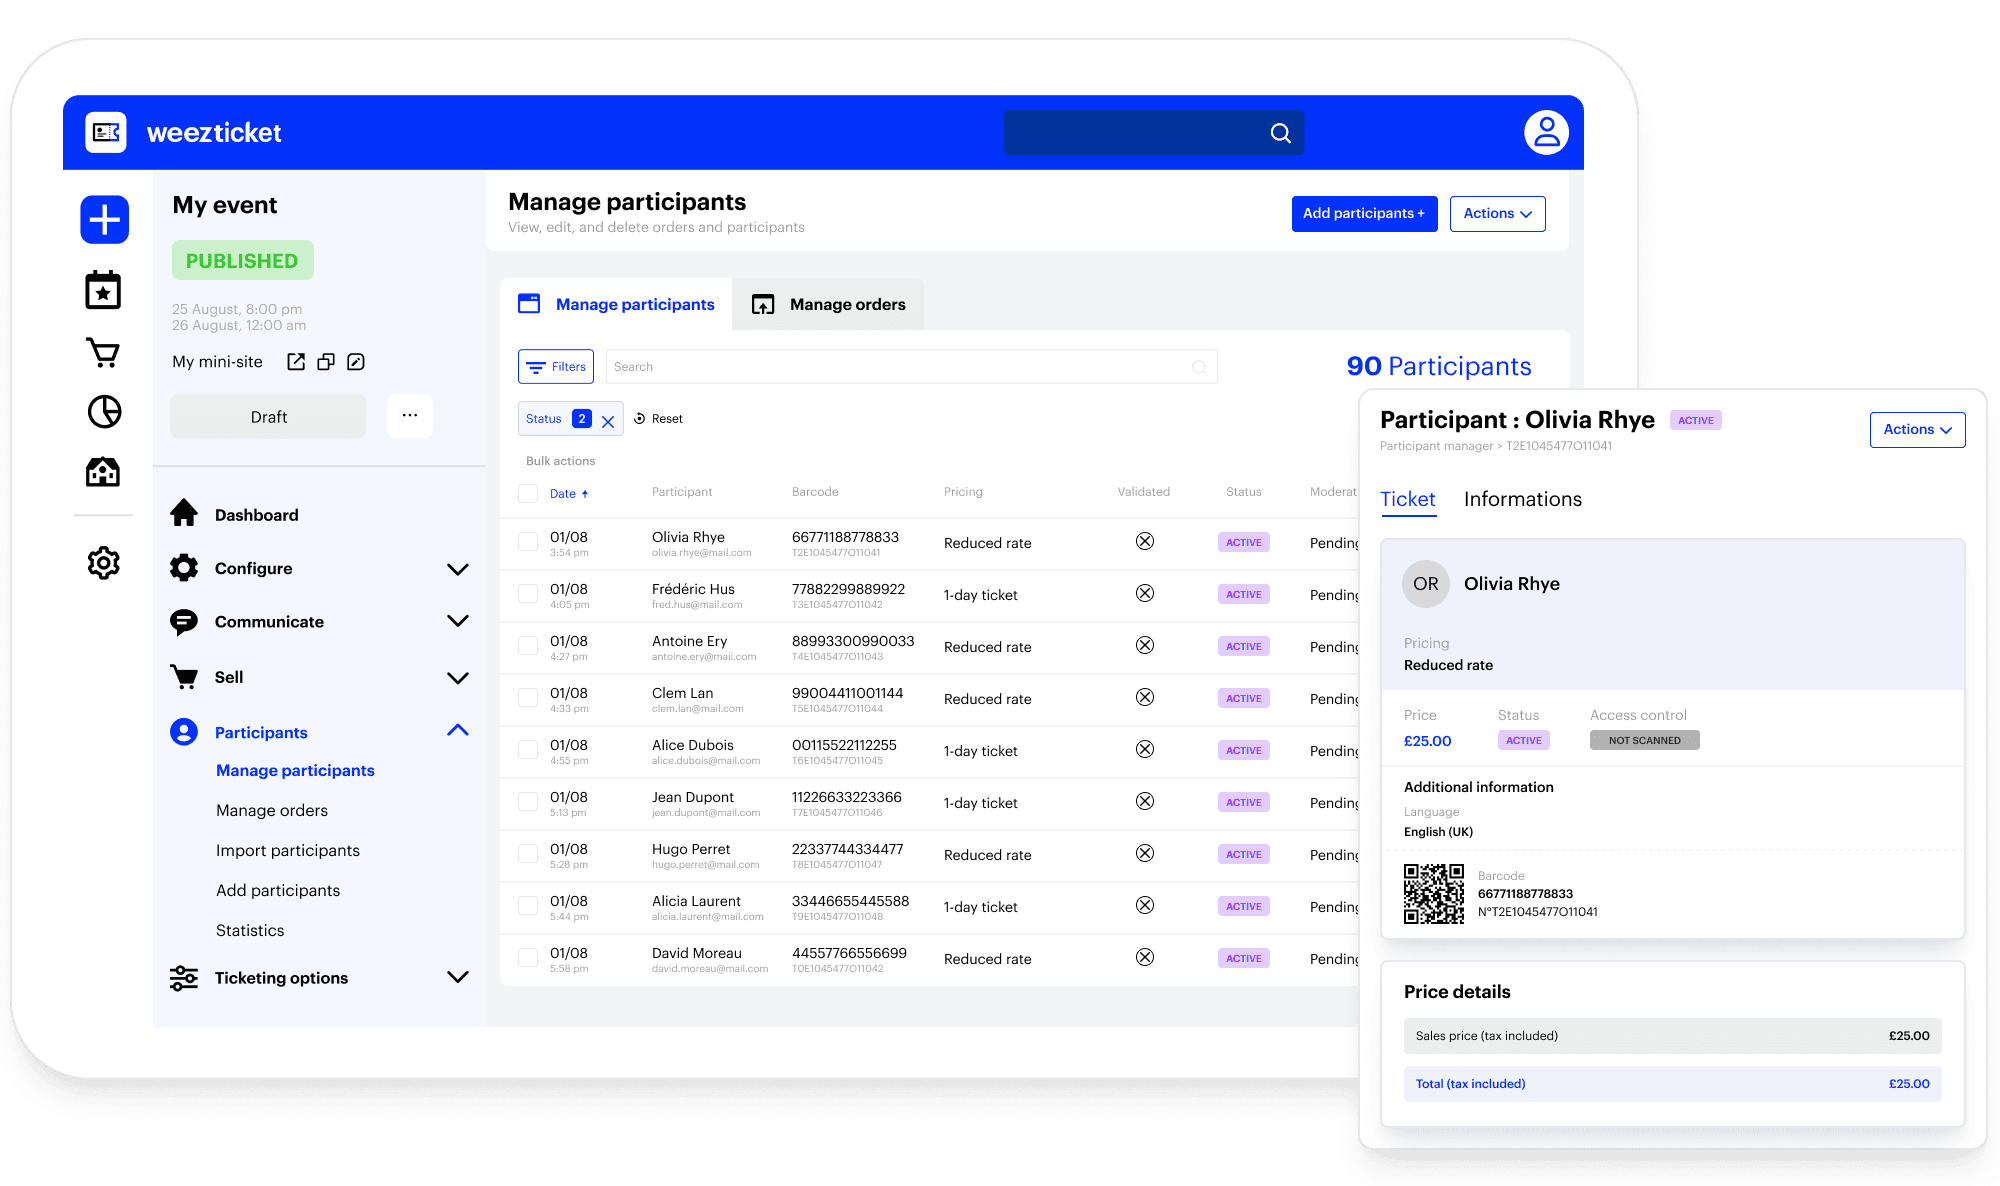The width and height of the screenshot is (2000, 1186).
Task: Click the user profile avatar icon
Action: [1545, 133]
